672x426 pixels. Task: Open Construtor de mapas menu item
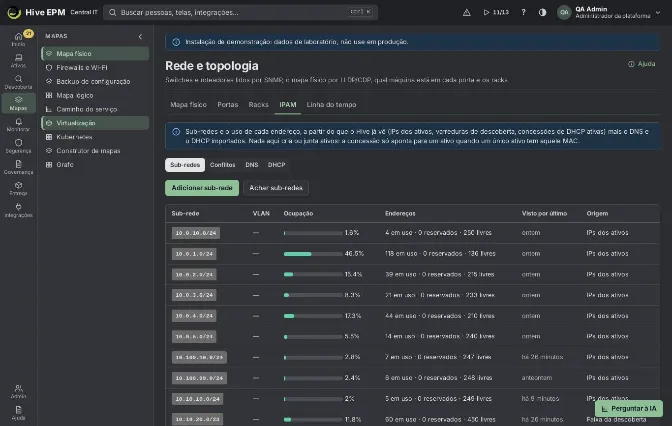(95, 151)
